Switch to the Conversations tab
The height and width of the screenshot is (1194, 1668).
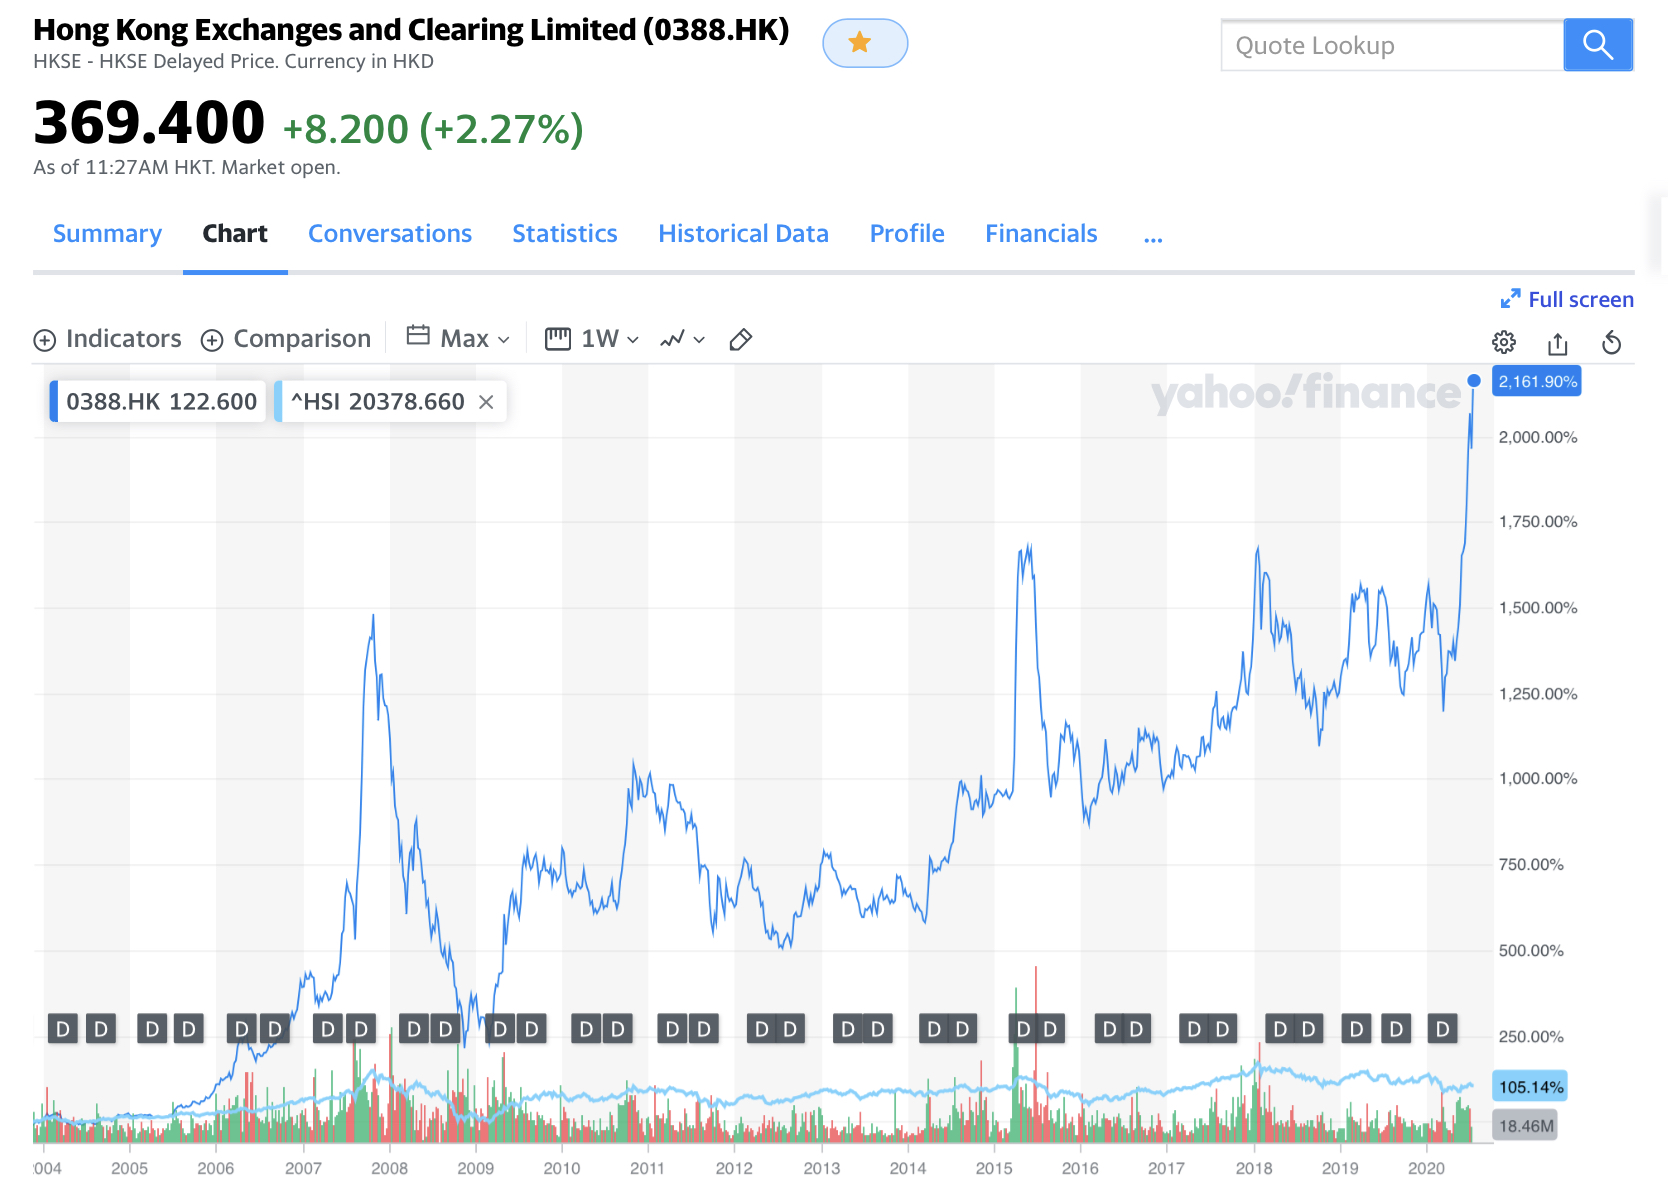[390, 234]
